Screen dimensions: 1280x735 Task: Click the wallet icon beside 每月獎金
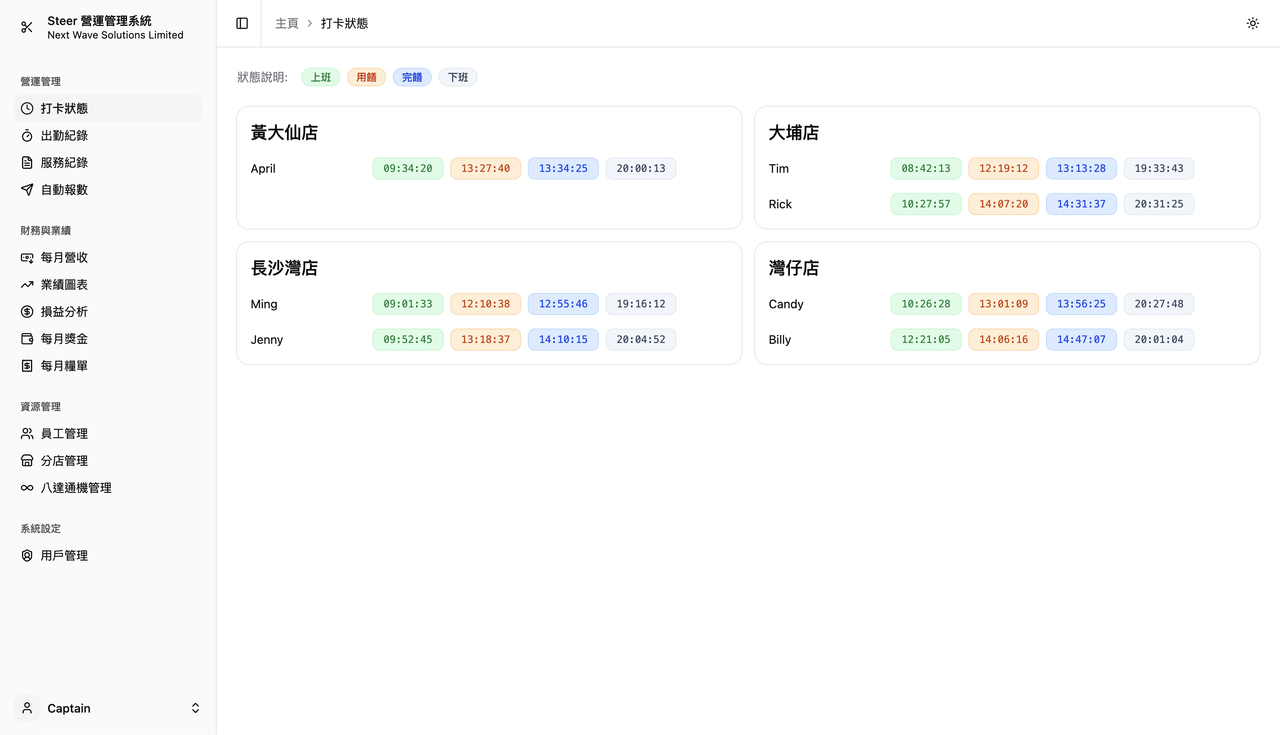click(27, 338)
